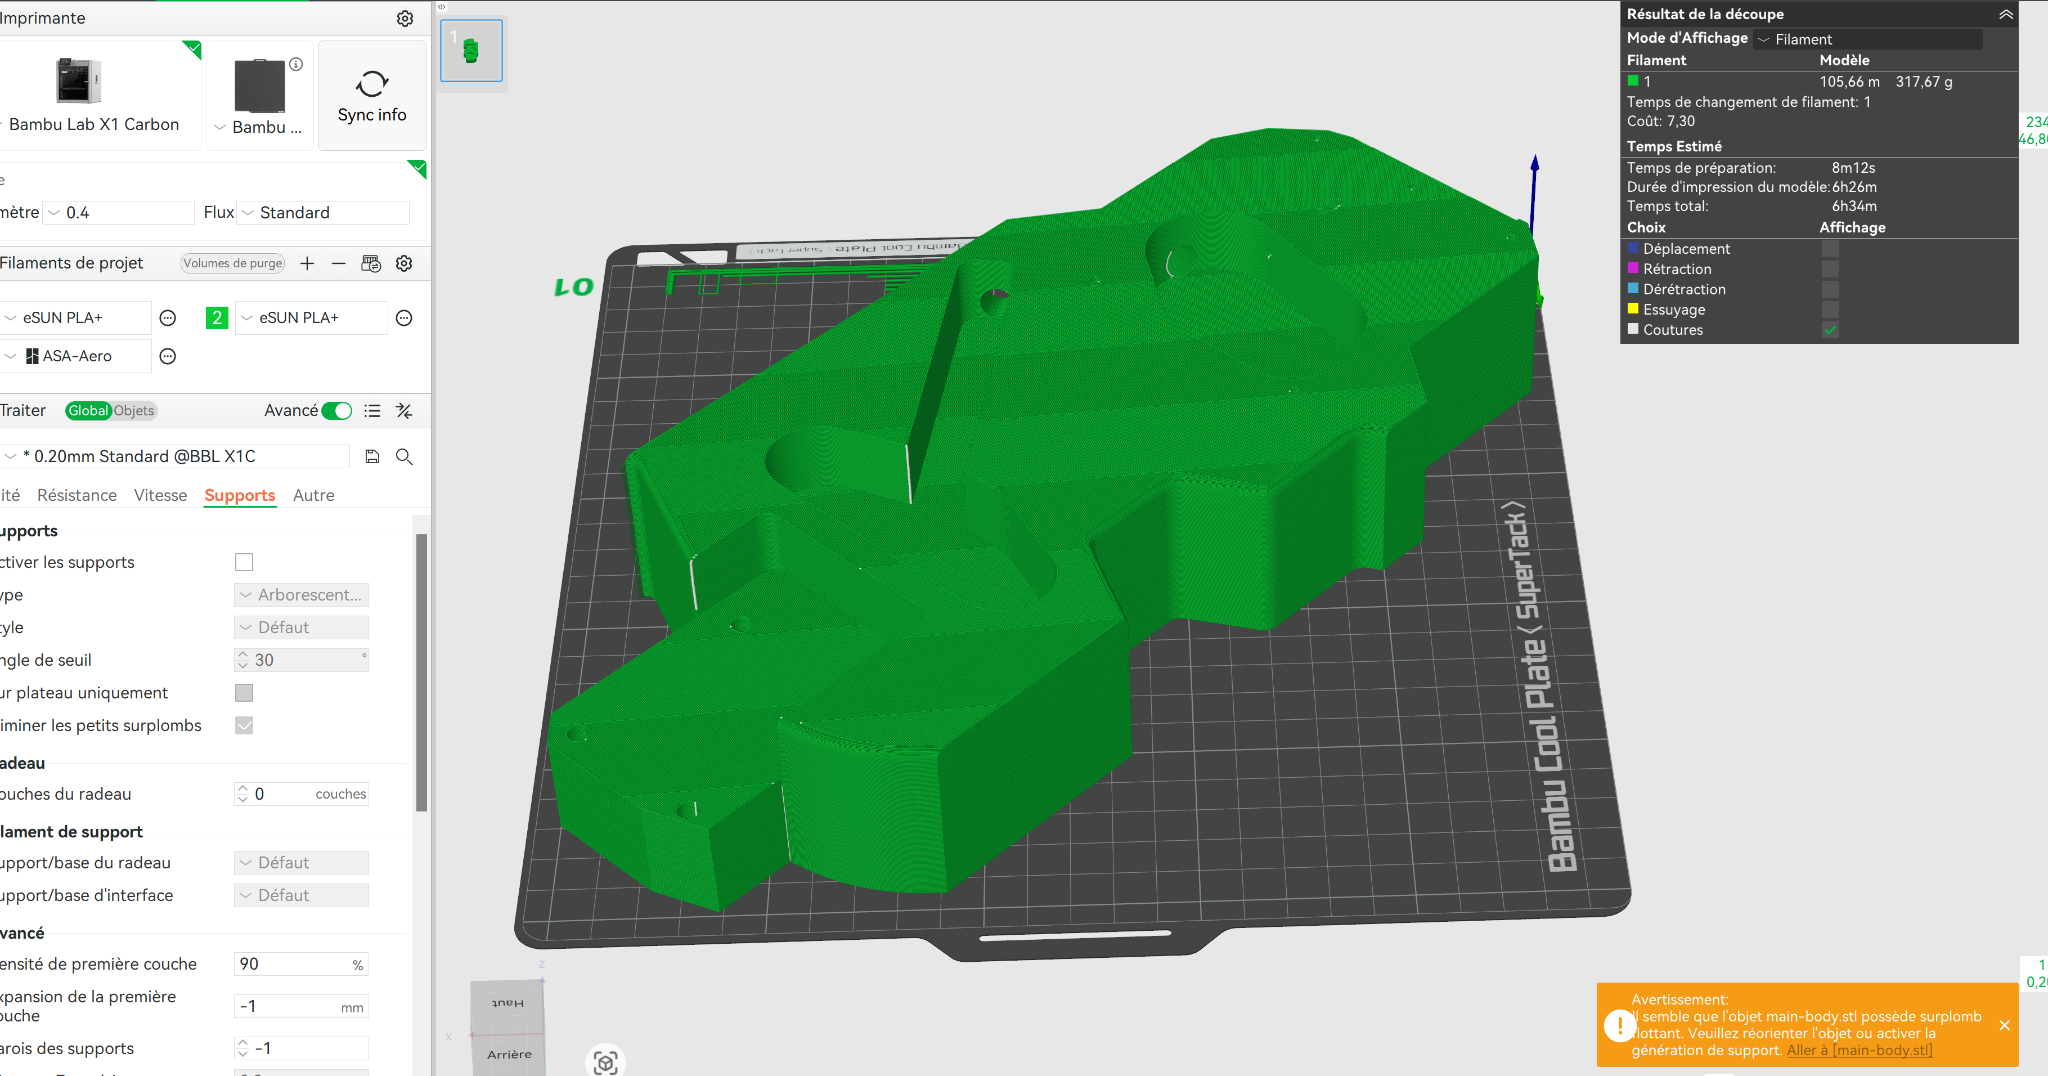Save the process preset with the disk icon
Screen dimensions: 2048x1076
point(372,456)
